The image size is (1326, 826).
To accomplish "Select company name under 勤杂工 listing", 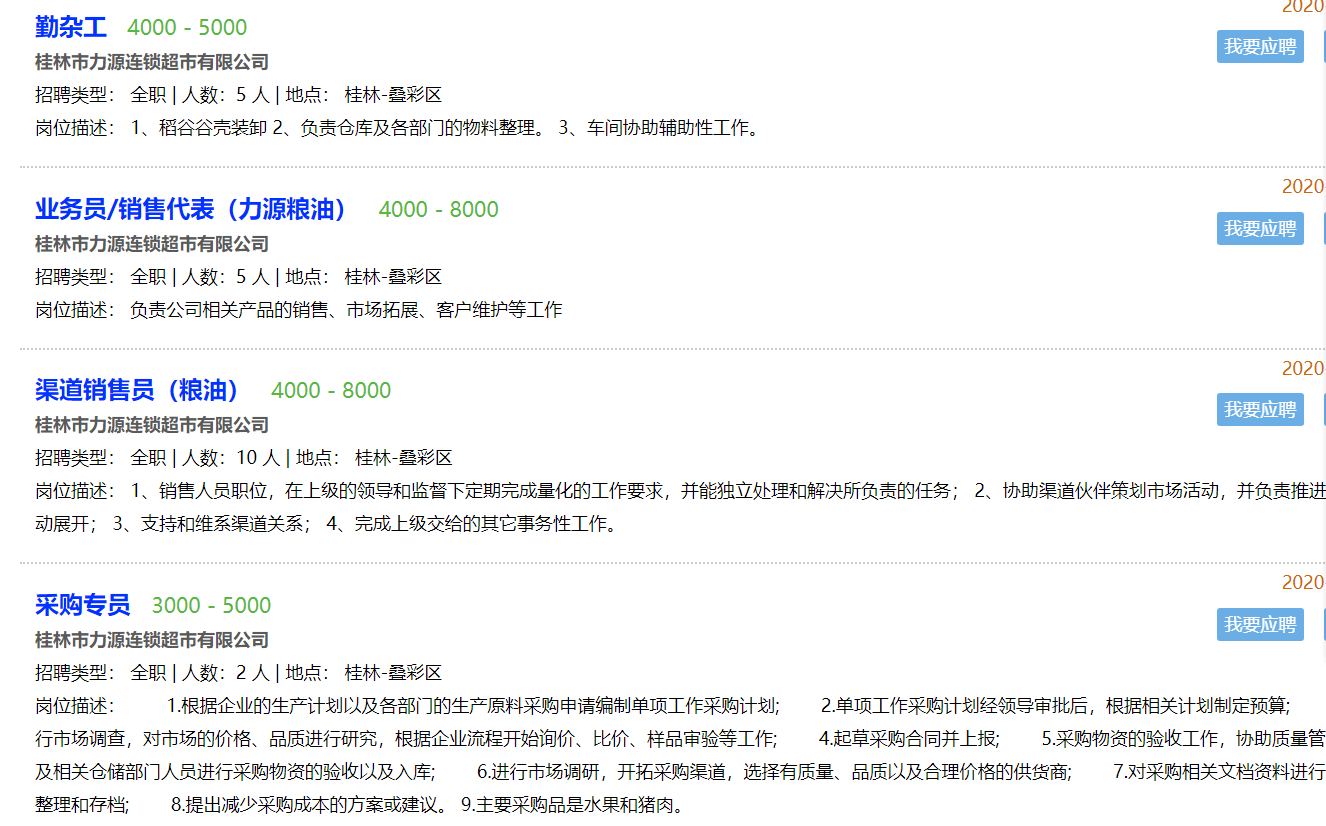I will coord(152,62).
